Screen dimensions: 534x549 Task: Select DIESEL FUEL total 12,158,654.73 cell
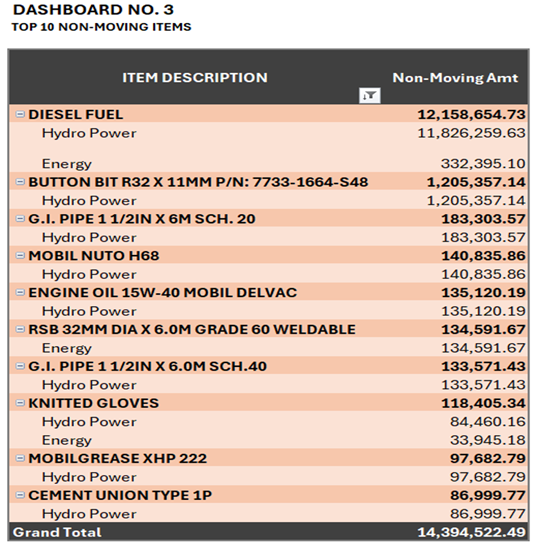tap(471, 114)
